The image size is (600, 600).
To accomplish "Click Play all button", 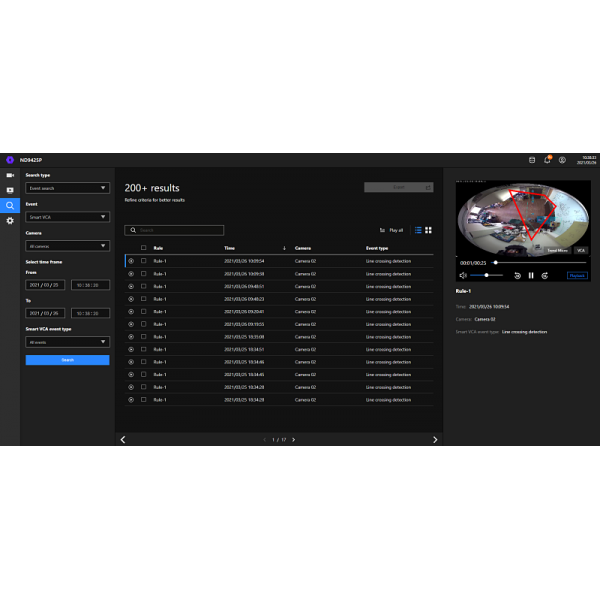I will [392, 230].
